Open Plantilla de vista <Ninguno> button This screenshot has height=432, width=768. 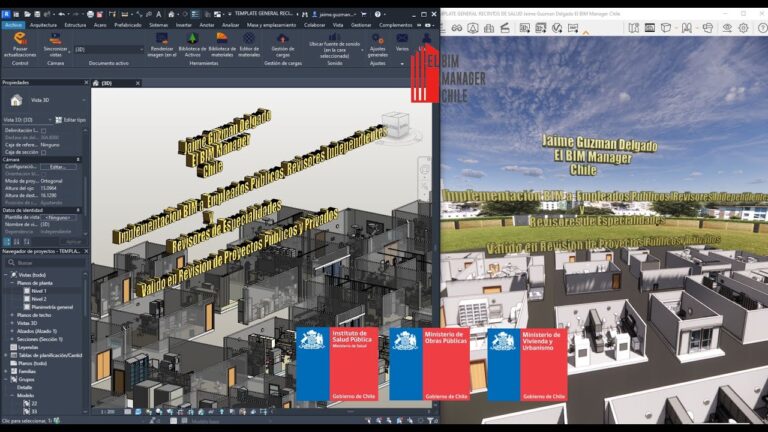pos(58,217)
